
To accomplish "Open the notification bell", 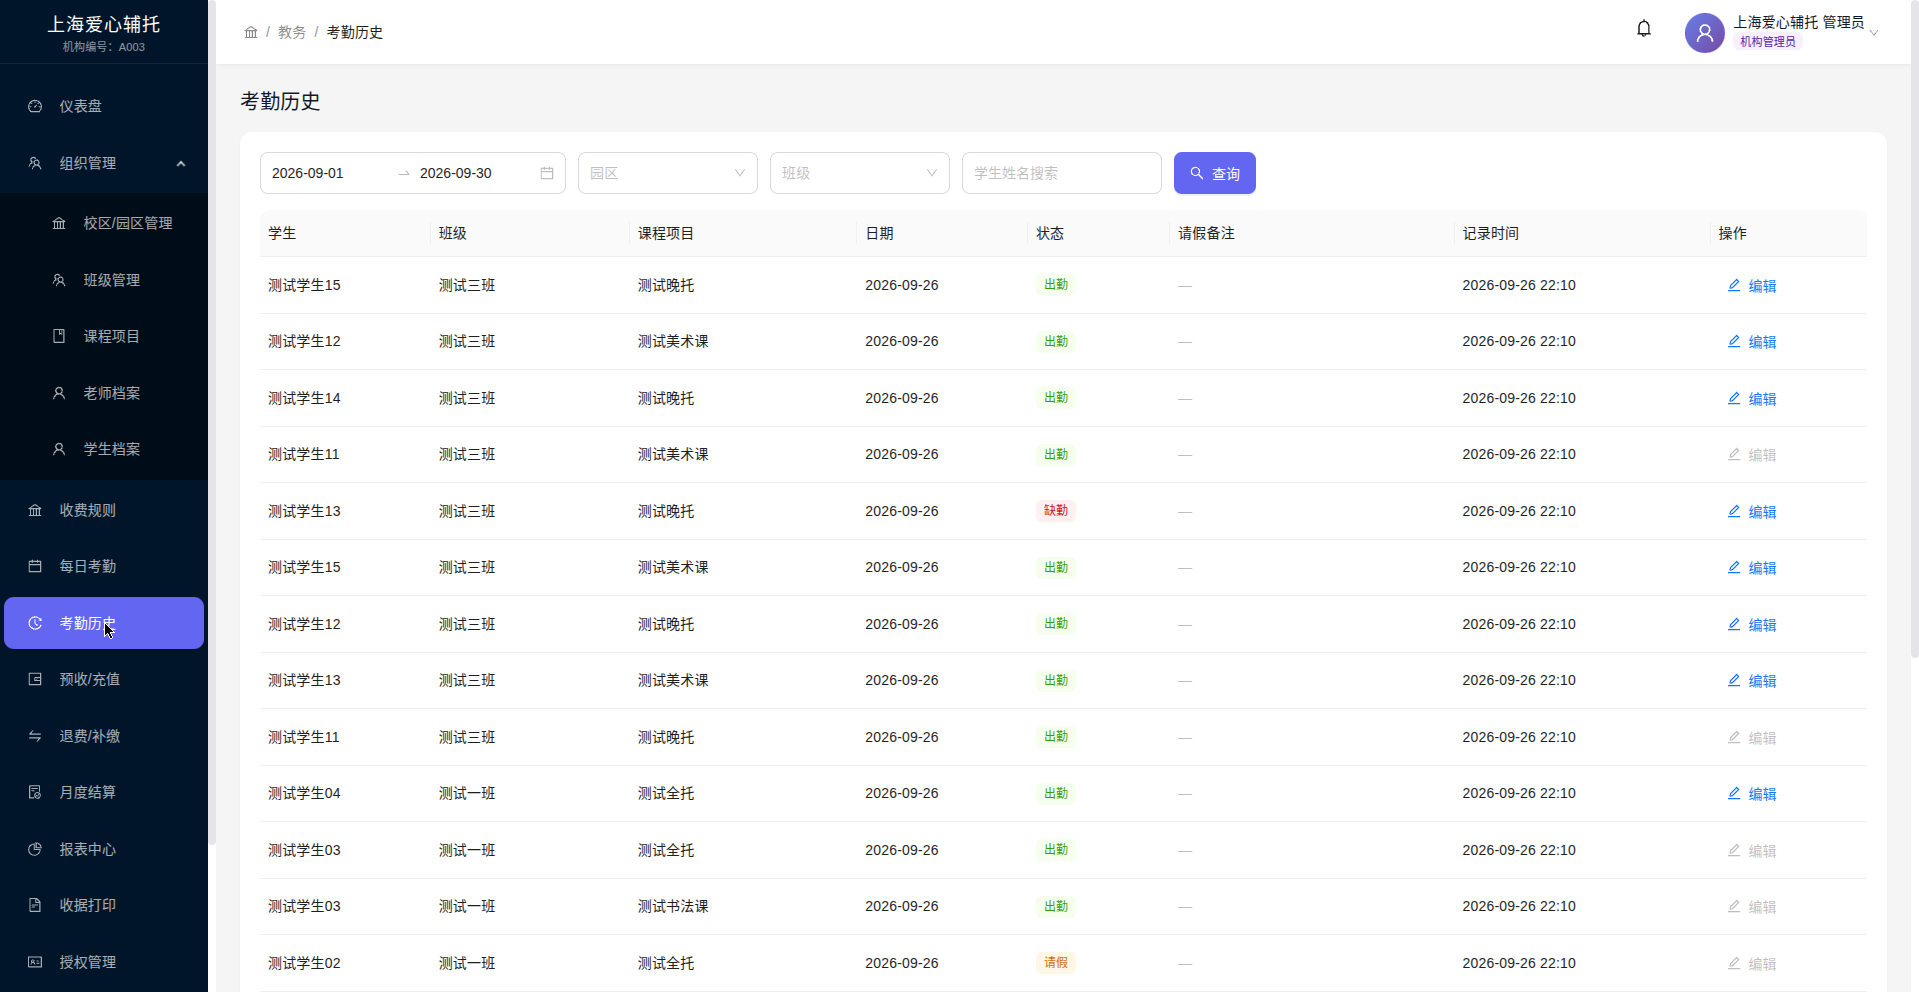I will pos(1643,29).
